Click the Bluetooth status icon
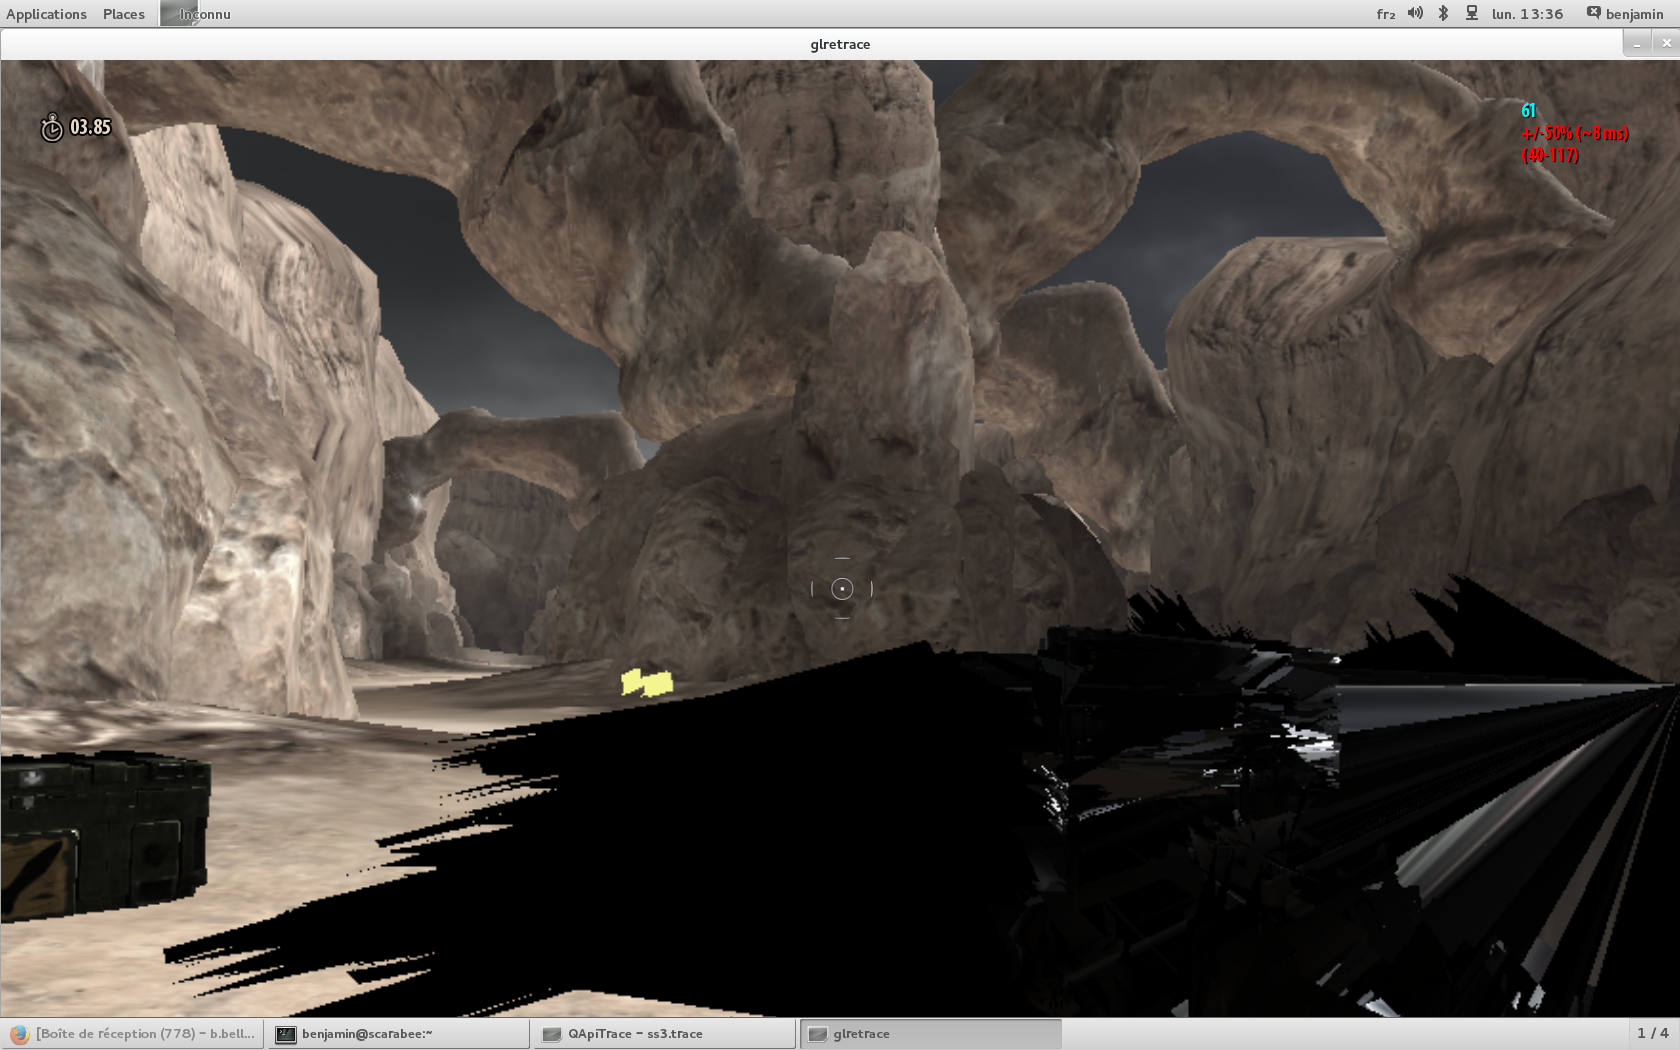Screen dimensions: 1680x1050 point(1443,13)
